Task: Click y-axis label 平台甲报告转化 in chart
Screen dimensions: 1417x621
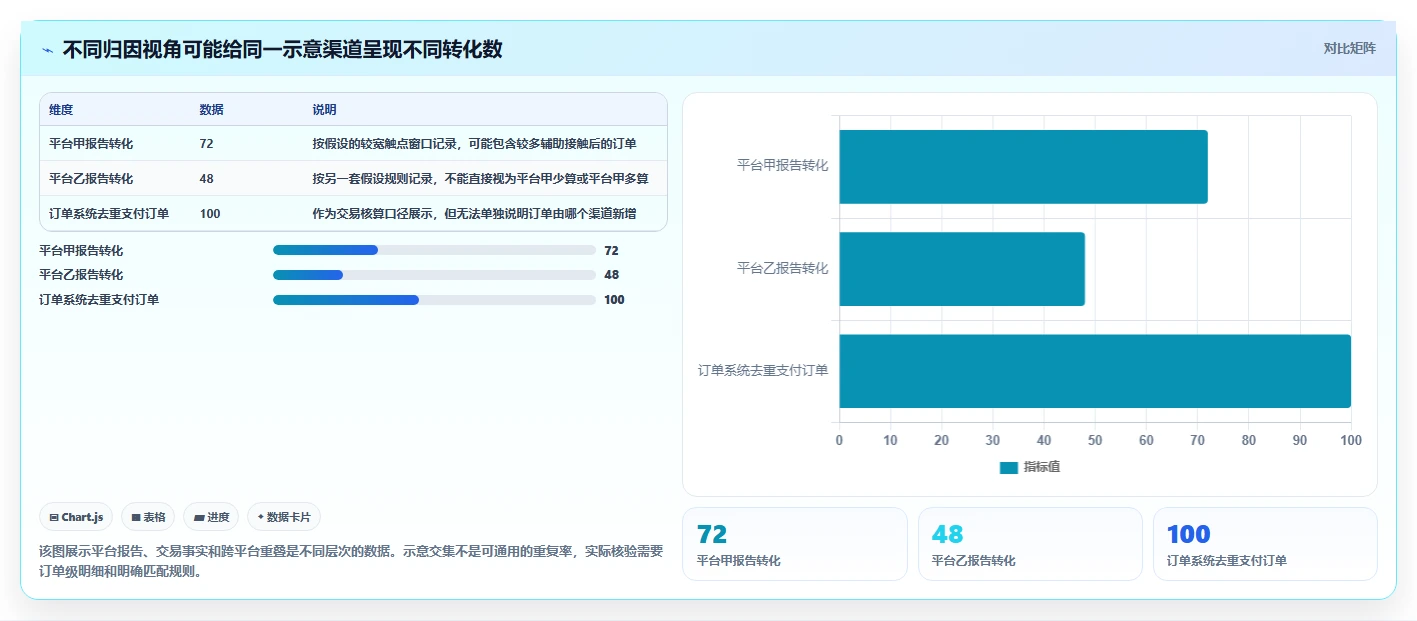Action: pyautogui.click(x=782, y=166)
